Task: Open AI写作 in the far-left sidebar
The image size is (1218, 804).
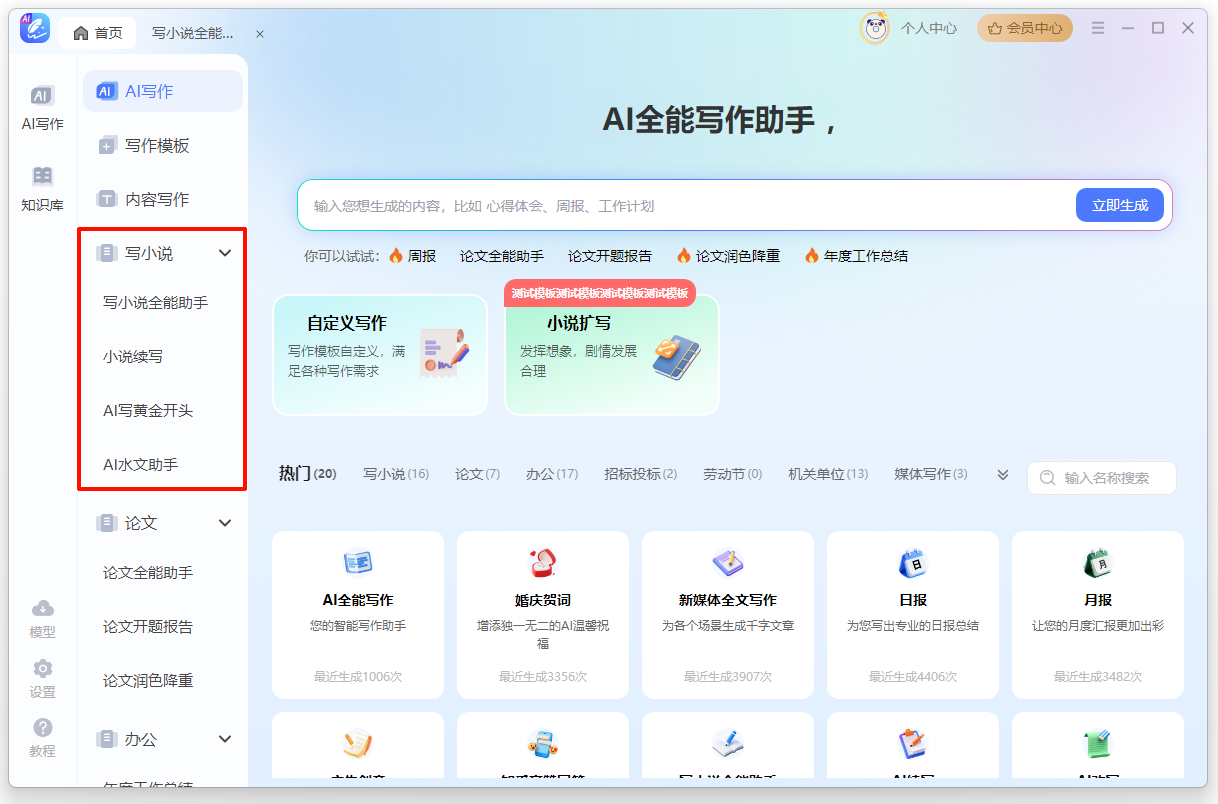Action: coord(42,108)
